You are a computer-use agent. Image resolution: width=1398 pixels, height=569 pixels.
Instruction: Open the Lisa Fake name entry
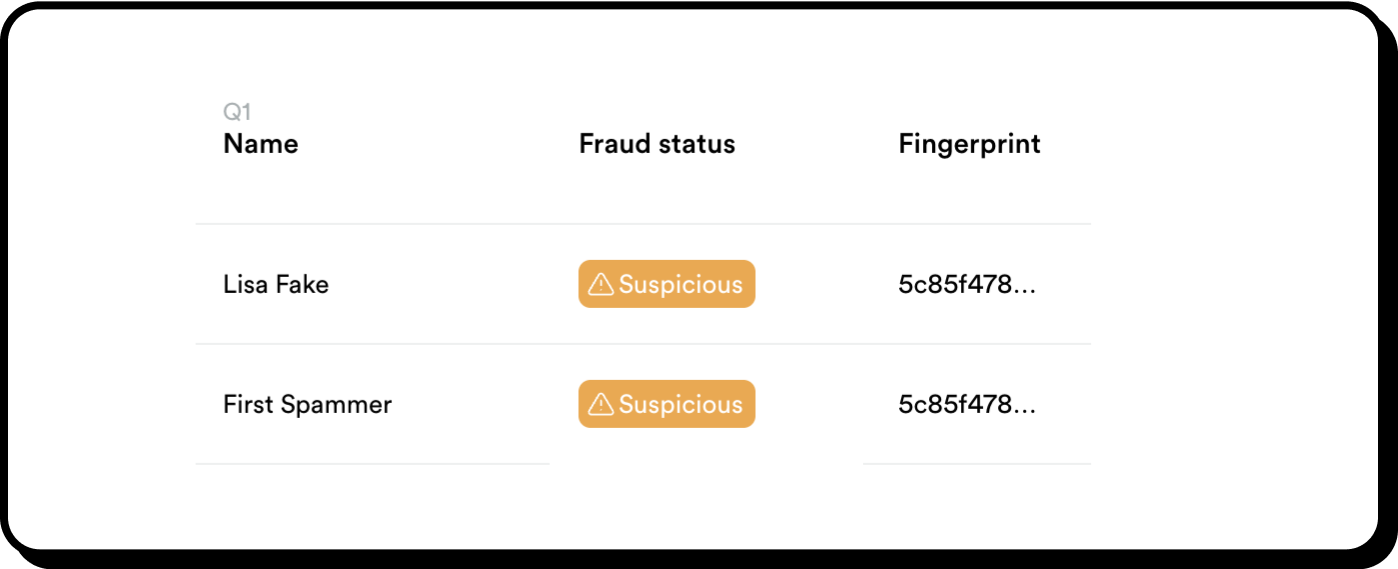276,285
